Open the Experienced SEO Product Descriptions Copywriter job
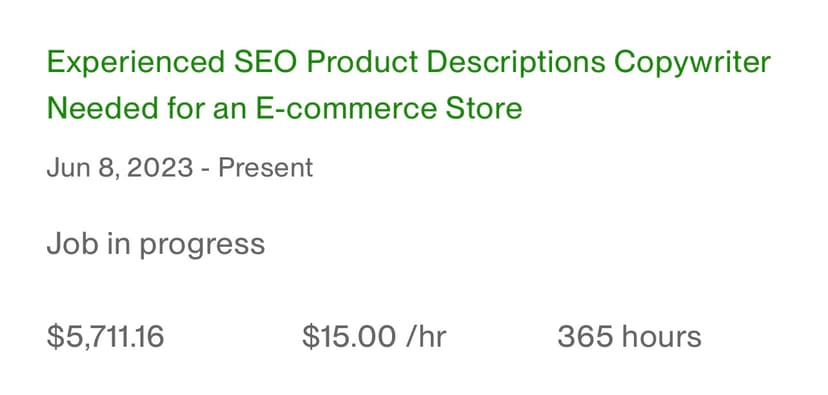This screenshot has width=828, height=395. (x=409, y=86)
